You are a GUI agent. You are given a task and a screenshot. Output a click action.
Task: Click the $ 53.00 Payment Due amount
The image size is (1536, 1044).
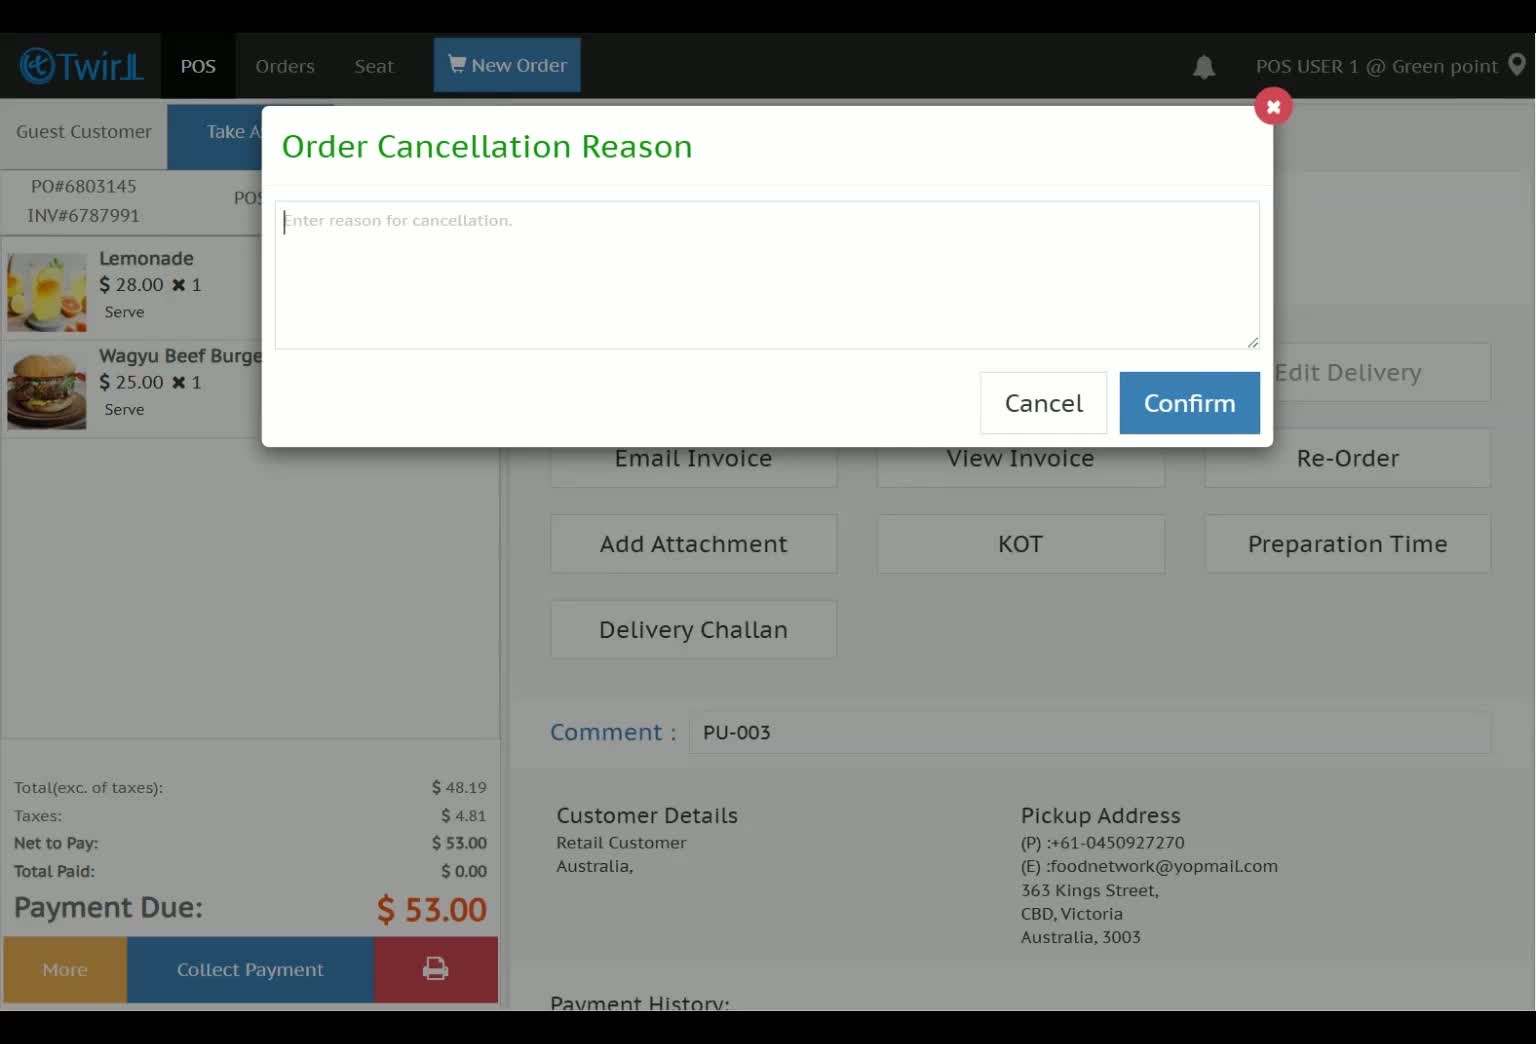(x=431, y=909)
